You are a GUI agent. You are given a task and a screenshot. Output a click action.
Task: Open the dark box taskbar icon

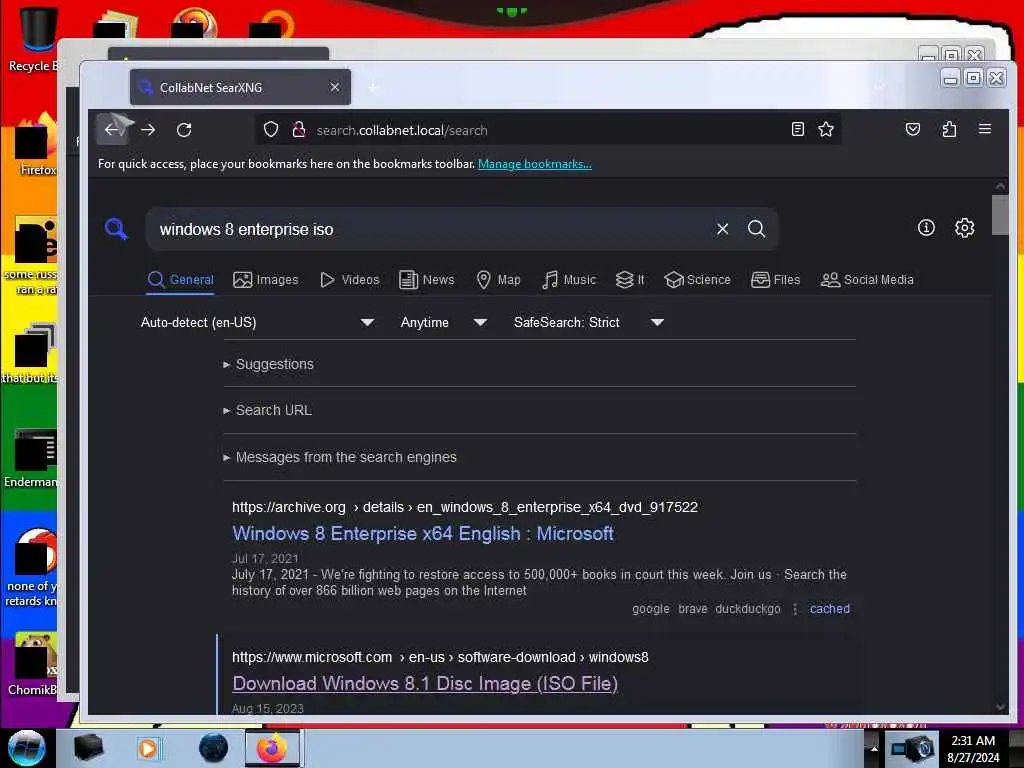(88, 748)
